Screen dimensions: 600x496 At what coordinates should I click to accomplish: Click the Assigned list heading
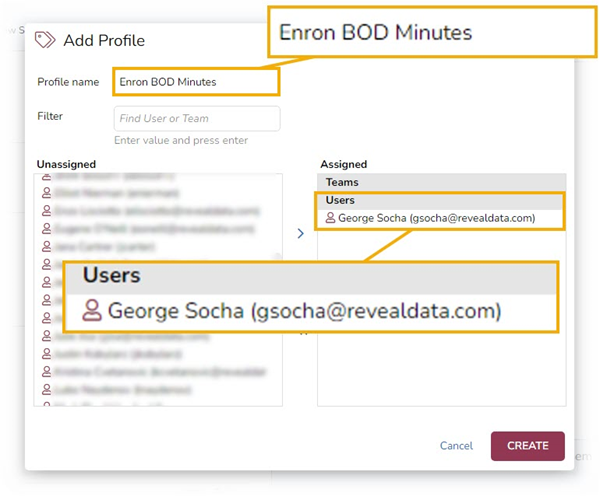[344, 164]
